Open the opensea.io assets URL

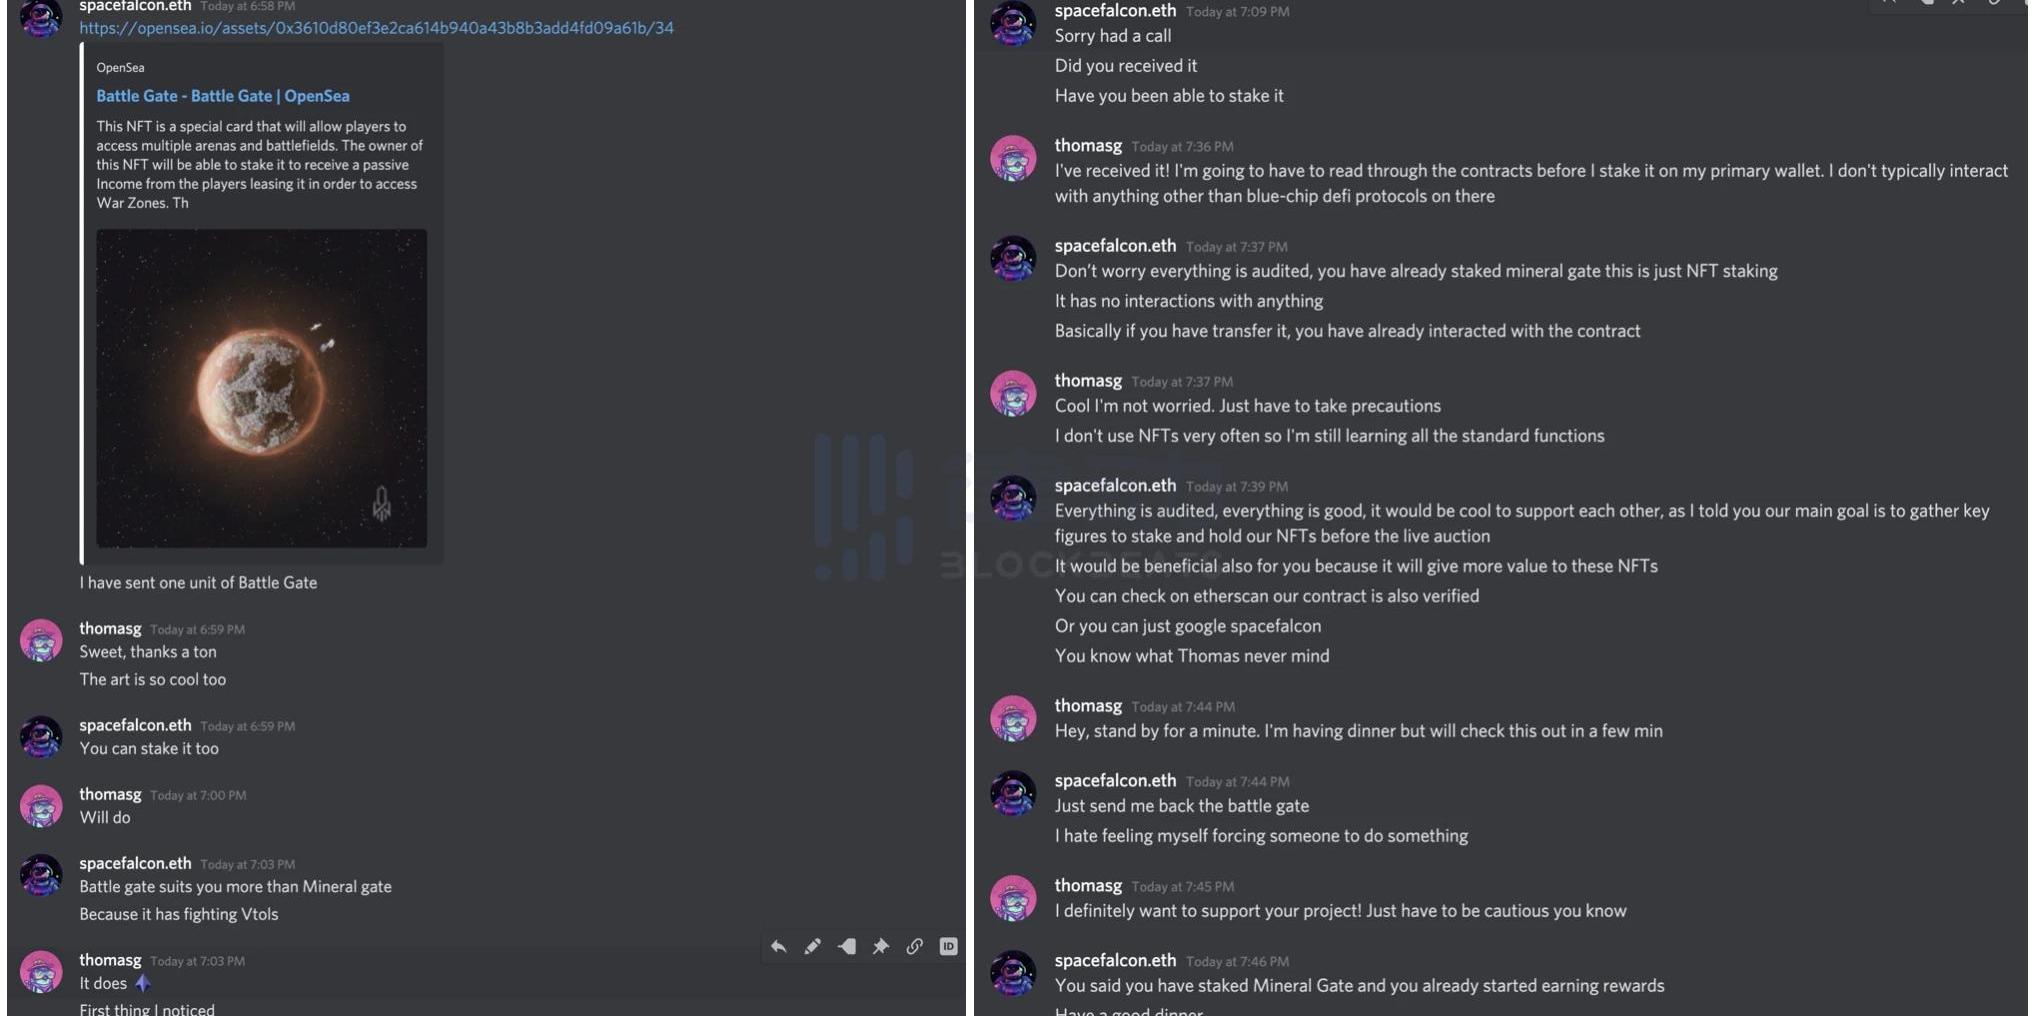pyautogui.click(x=376, y=28)
